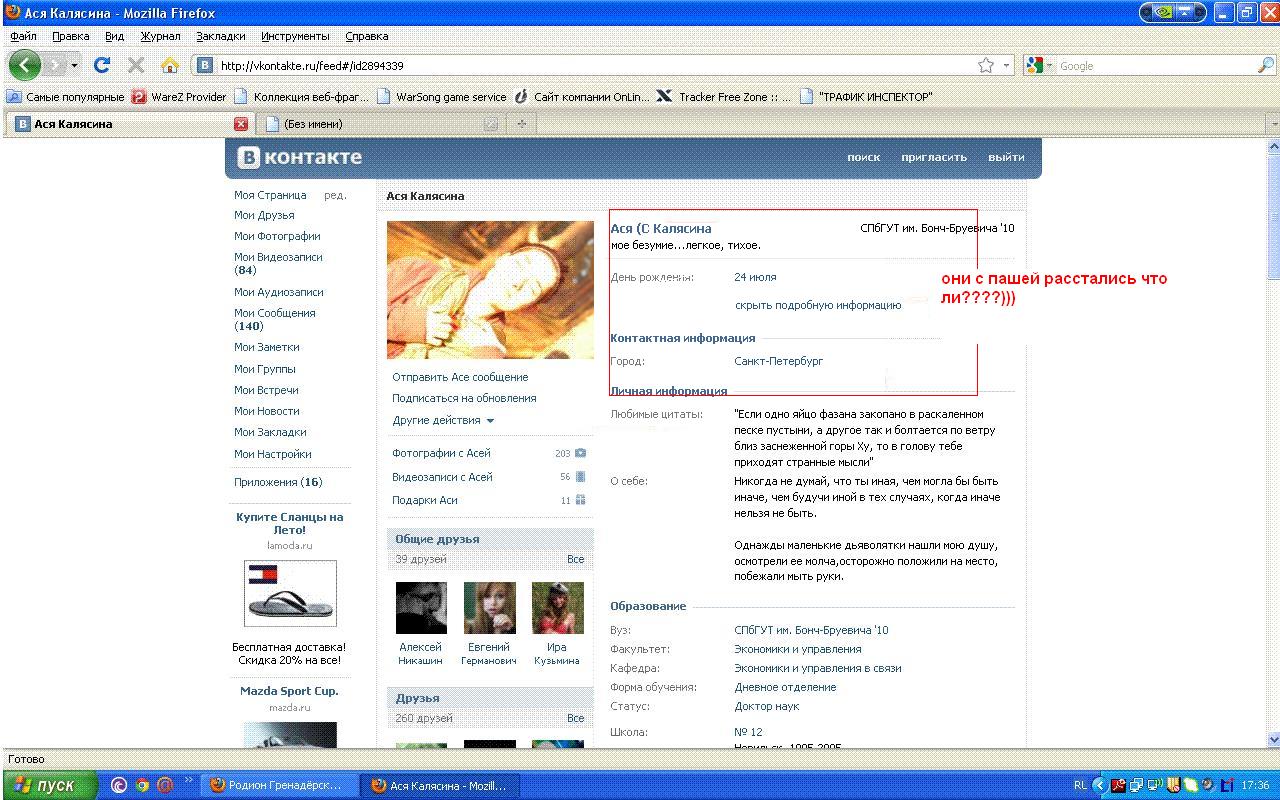Open the home page icon

click(170, 65)
